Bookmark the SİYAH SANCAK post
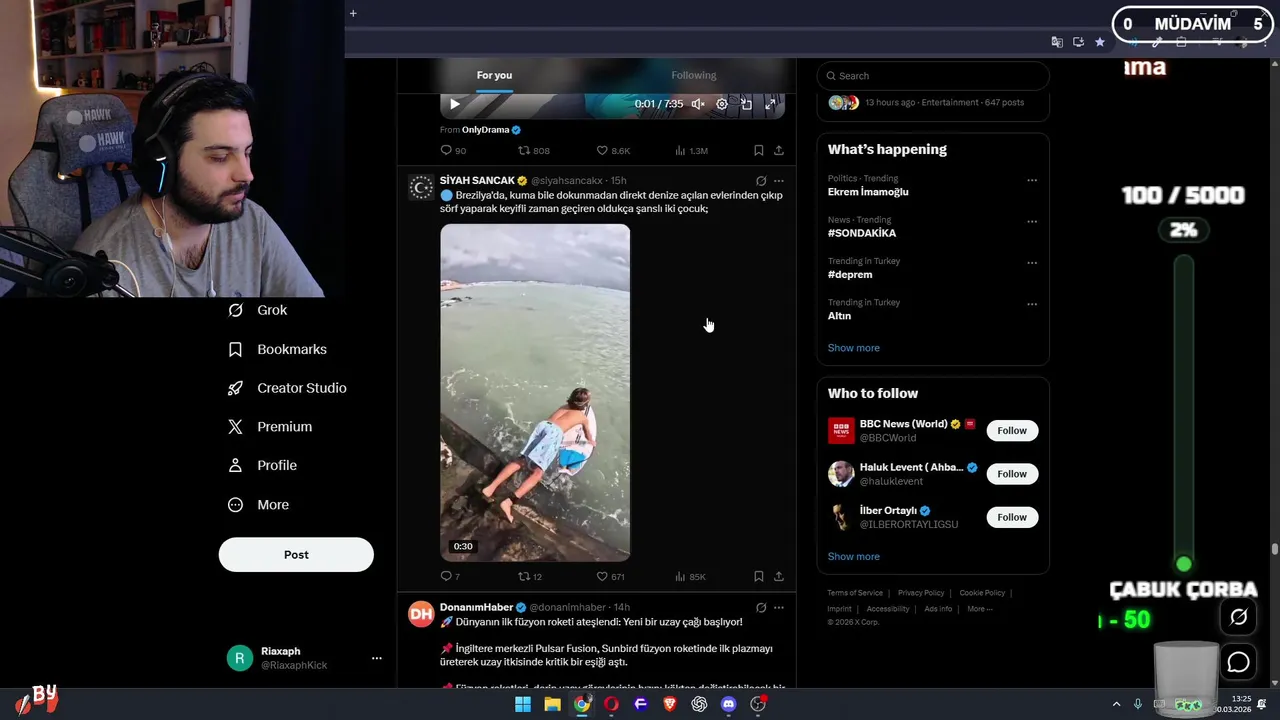Viewport: 1280px width, 720px height. click(759, 576)
